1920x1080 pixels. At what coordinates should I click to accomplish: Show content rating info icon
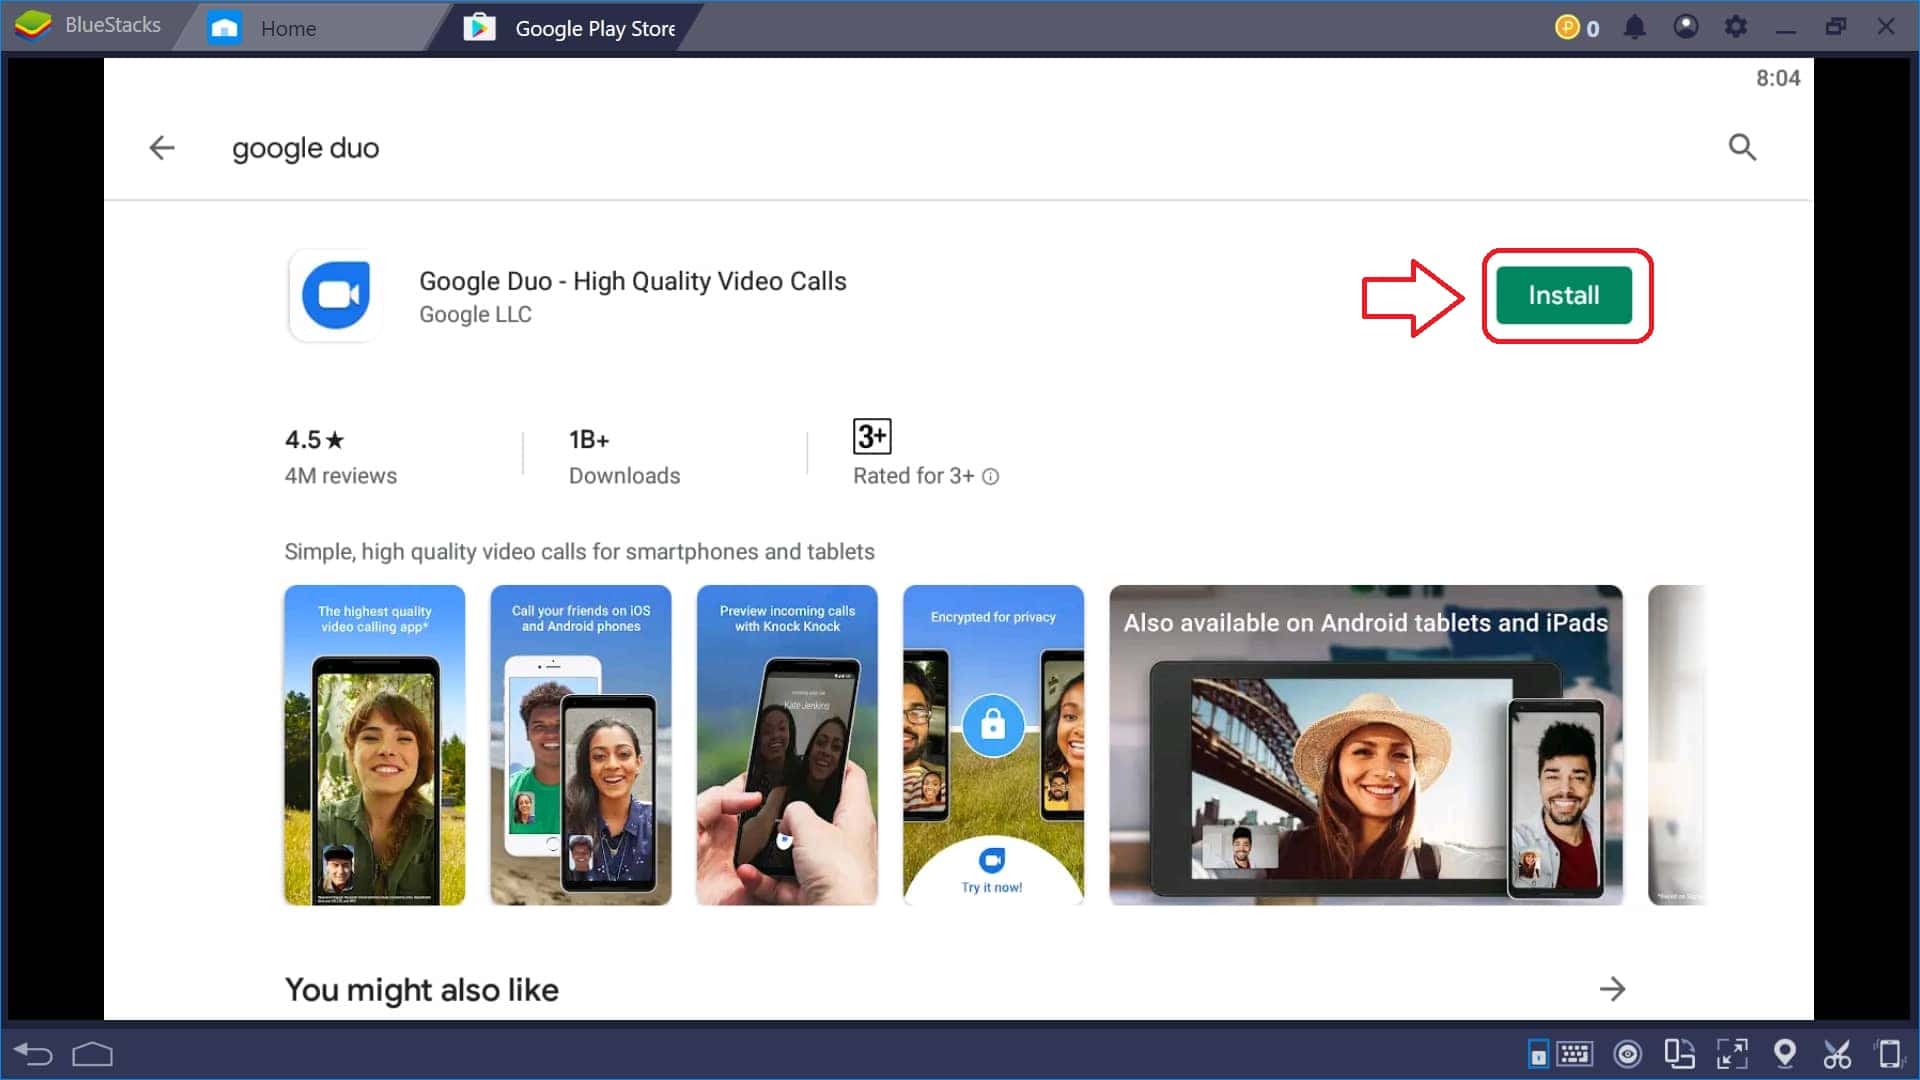(990, 477)
